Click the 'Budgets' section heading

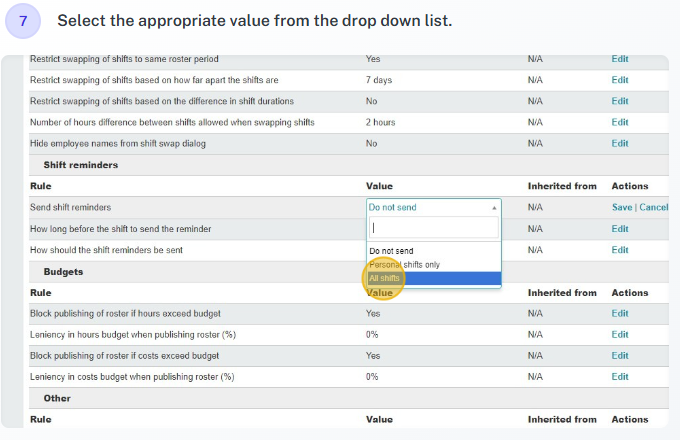click(63, 272)
